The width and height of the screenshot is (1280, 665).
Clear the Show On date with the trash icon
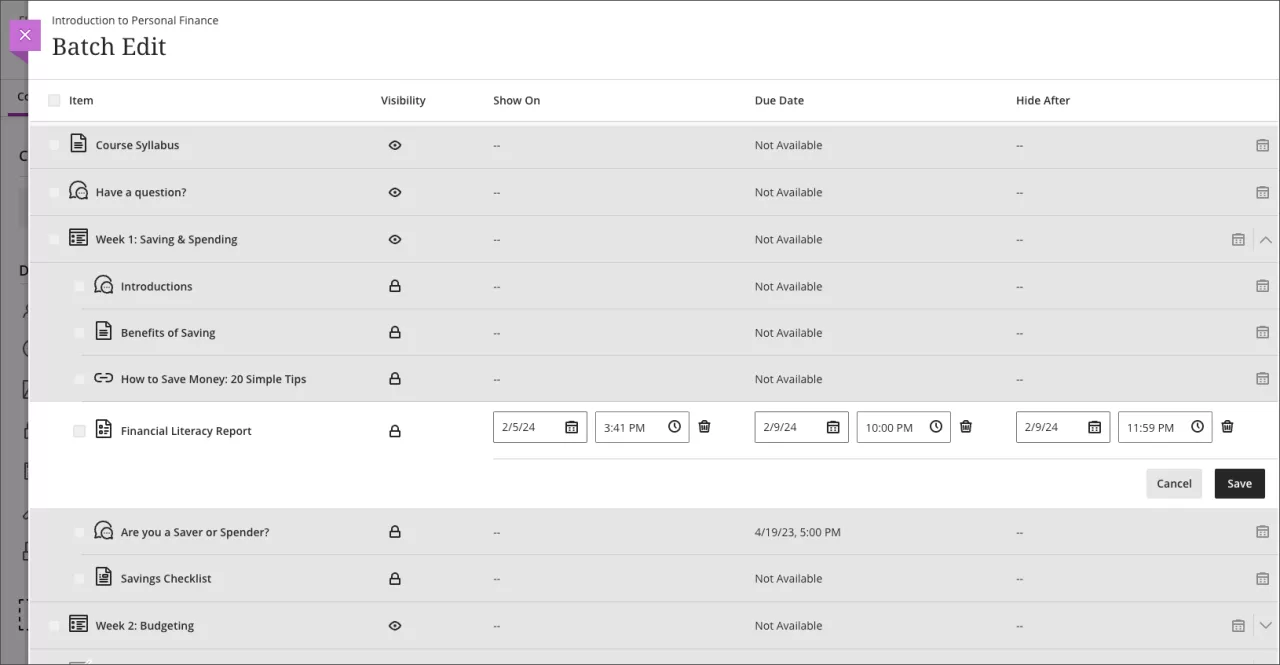pos(704,427)
